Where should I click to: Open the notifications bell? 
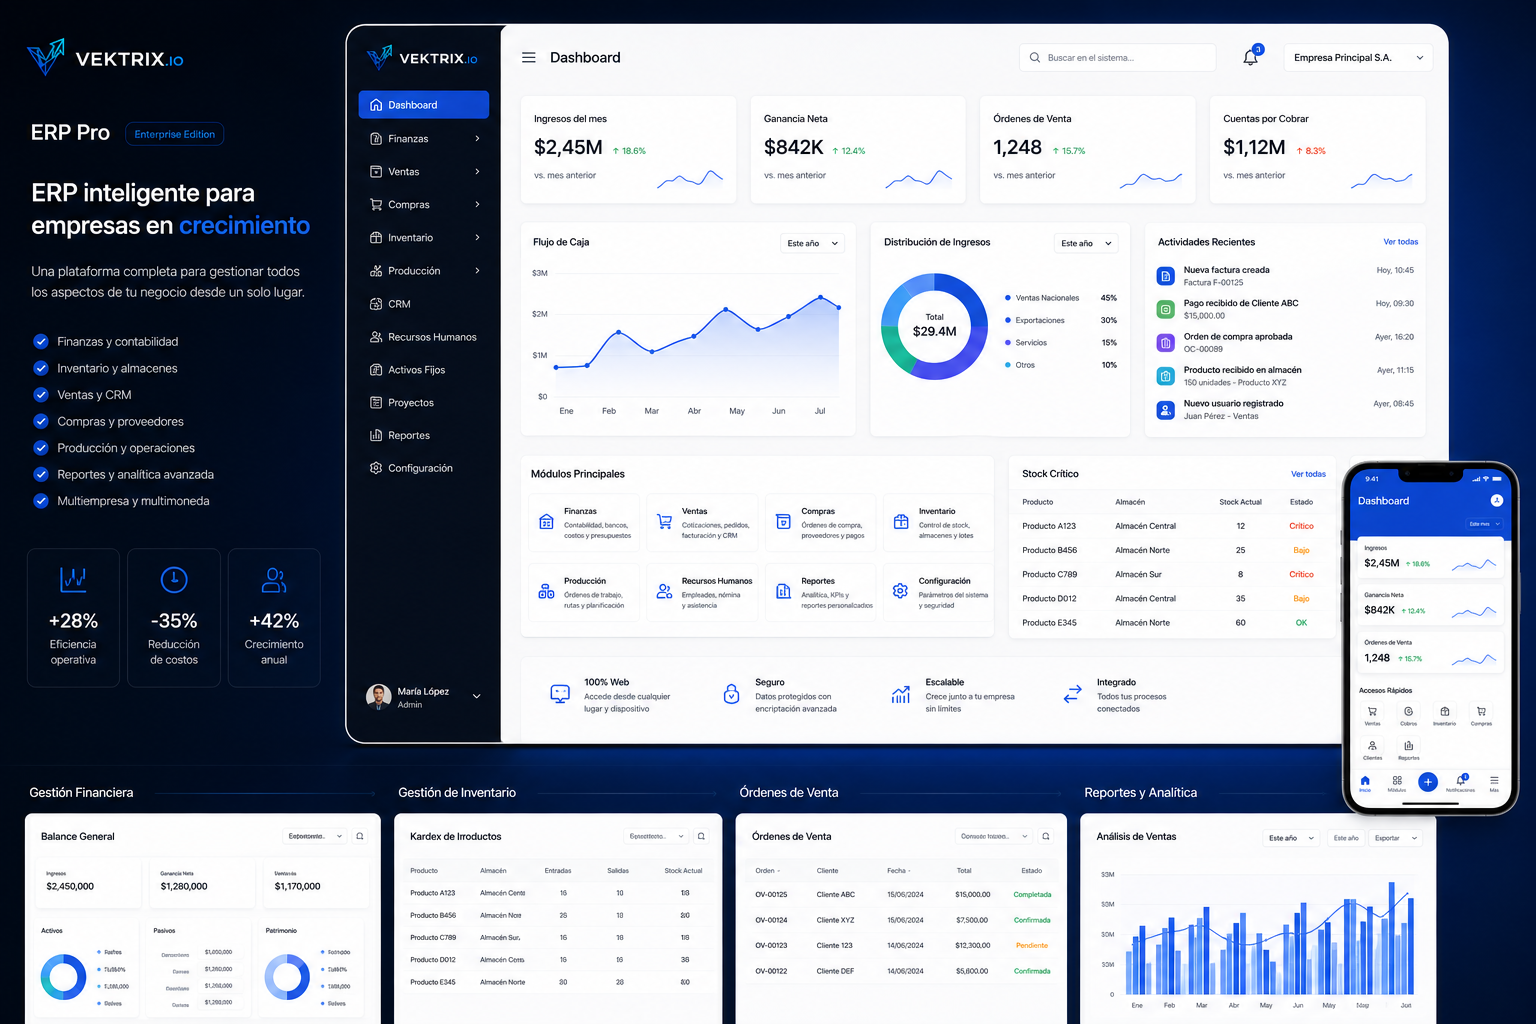(x=1250, y=58)
